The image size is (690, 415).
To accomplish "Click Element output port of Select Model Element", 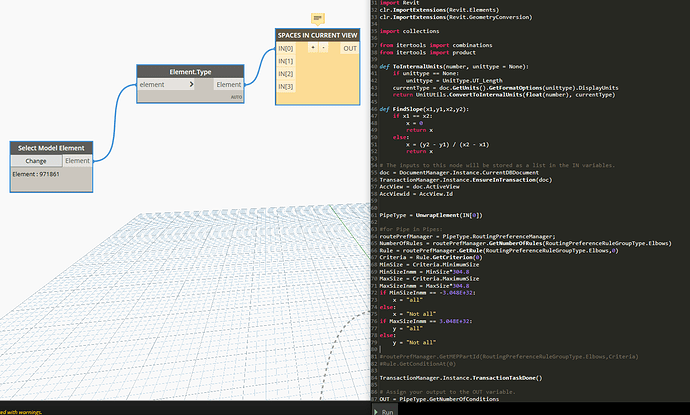I will click(x=77, y=161).
